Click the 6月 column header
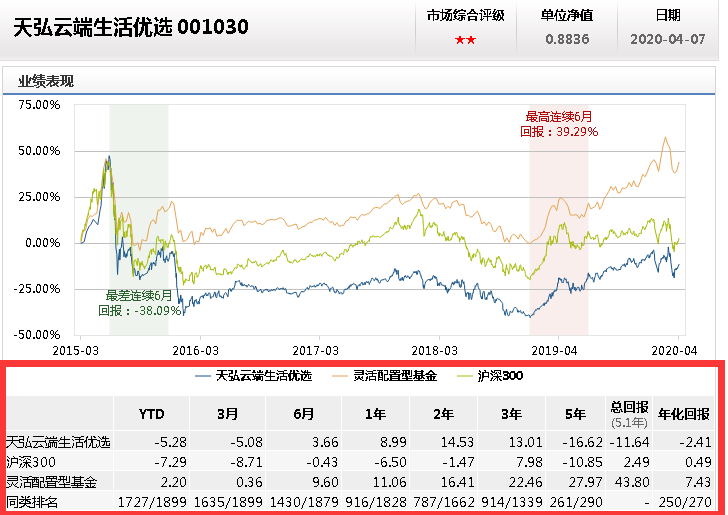The height and width of the screenshot is (515, 728). 304,413
